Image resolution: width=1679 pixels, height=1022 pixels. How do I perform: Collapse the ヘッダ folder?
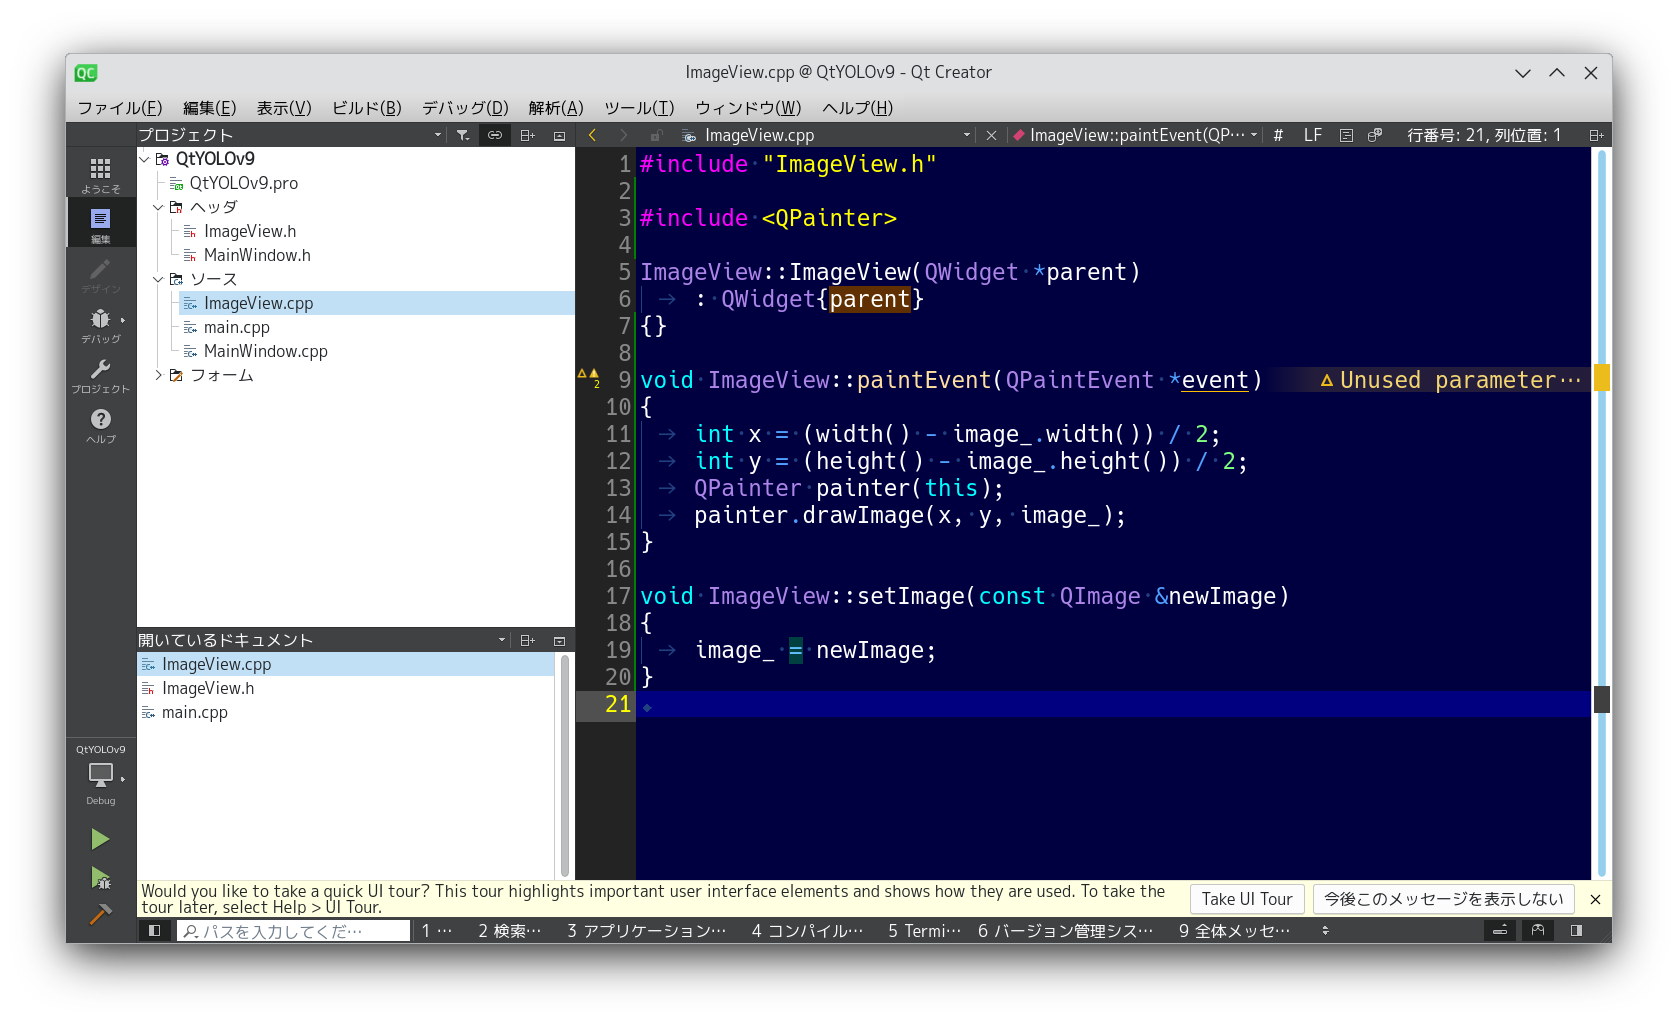click(x=158, y=207)
